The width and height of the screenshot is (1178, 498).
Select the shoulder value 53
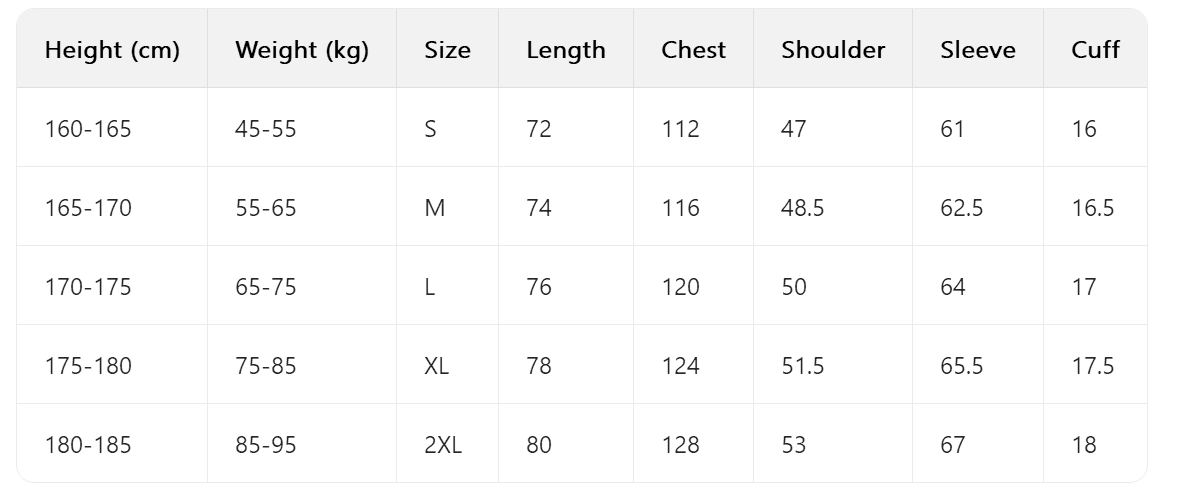793,445
